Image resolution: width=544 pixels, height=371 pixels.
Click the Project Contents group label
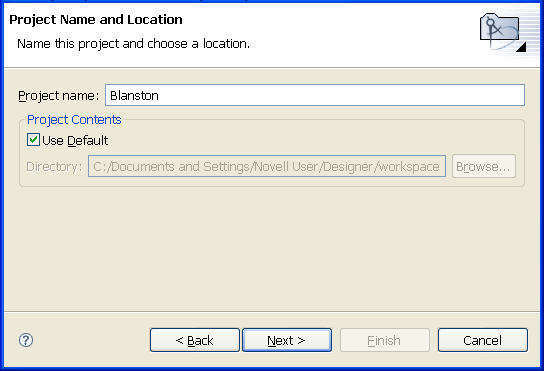coord(74,120)
